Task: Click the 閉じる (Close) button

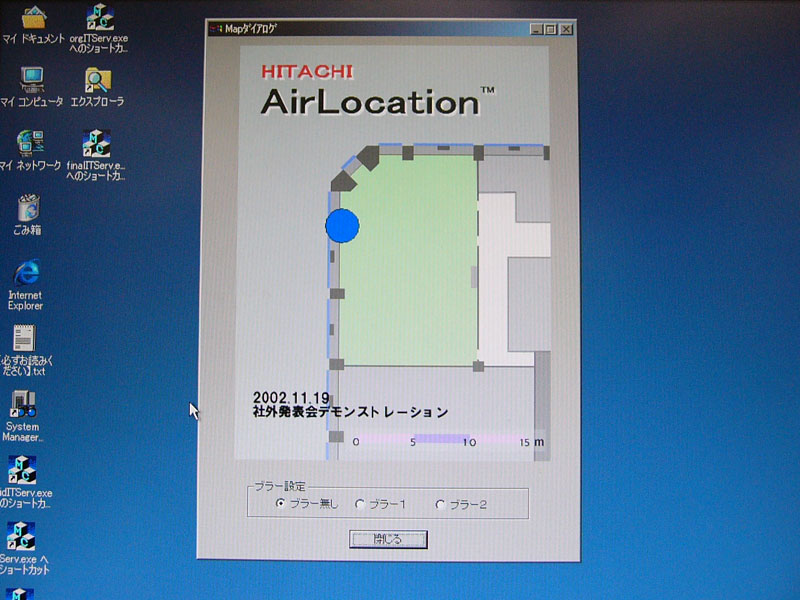Action: click(x=388, y=539)
